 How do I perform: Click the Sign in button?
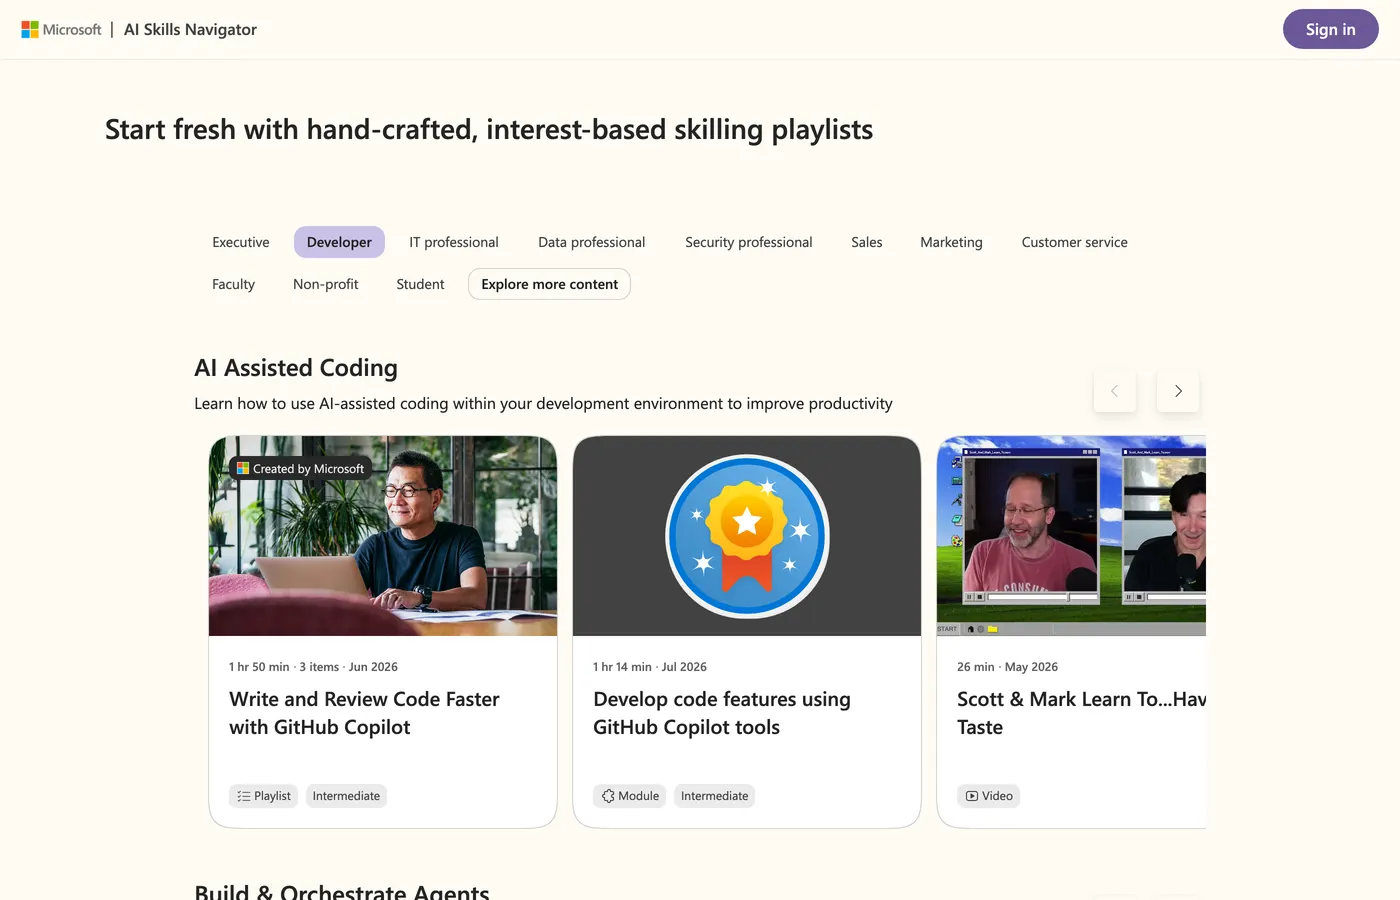point(1330,29)
